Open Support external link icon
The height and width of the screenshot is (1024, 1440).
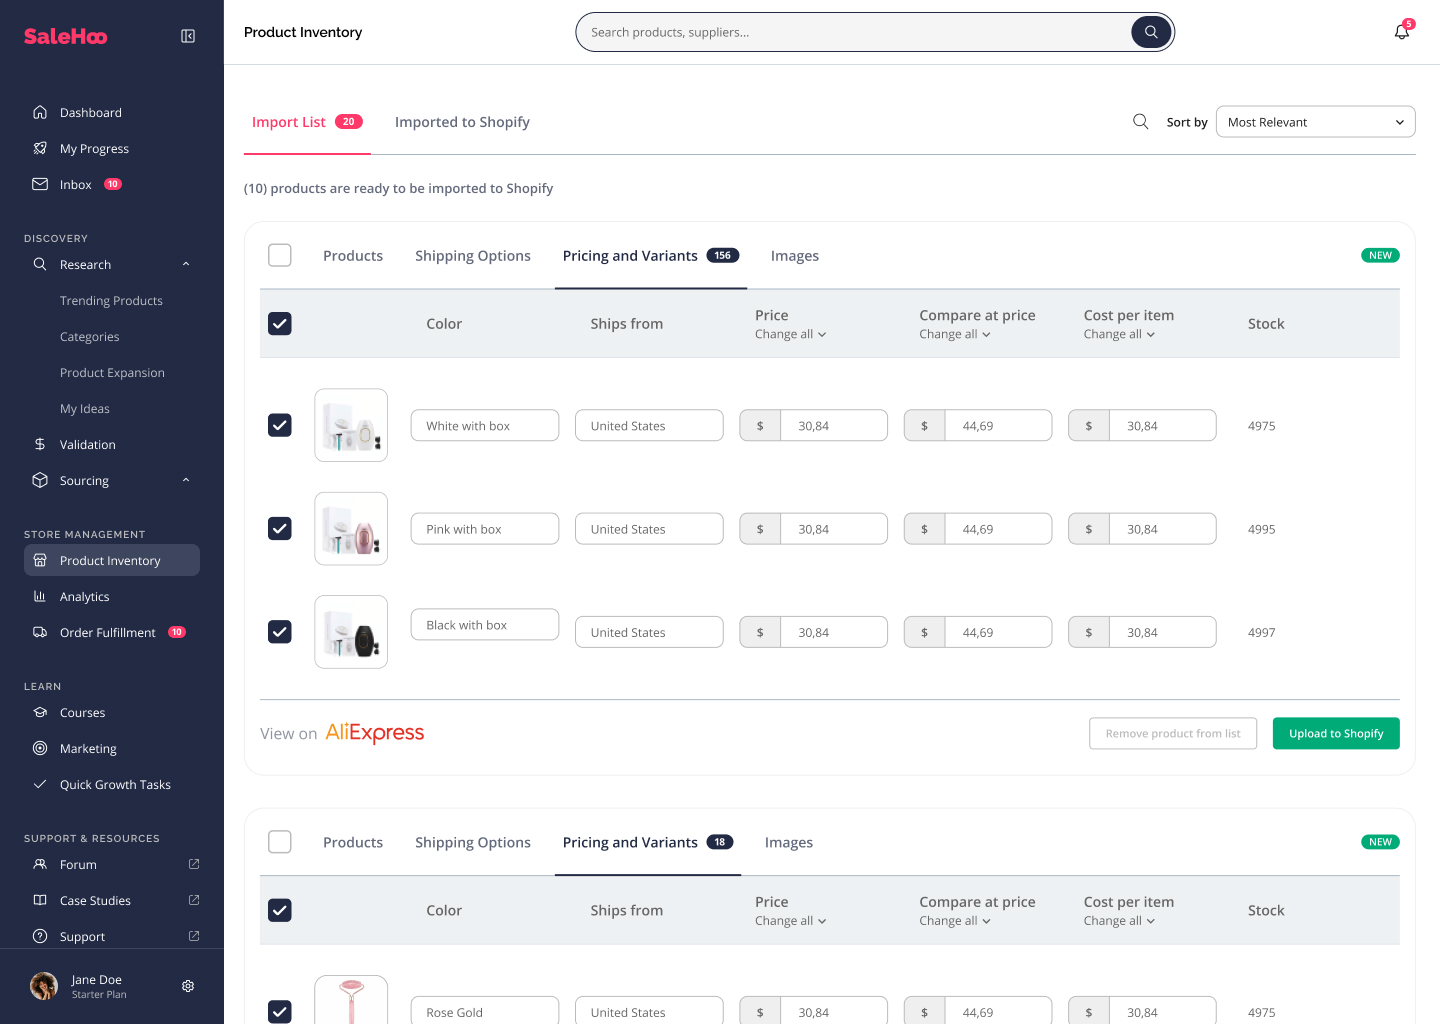coord(194,936)
